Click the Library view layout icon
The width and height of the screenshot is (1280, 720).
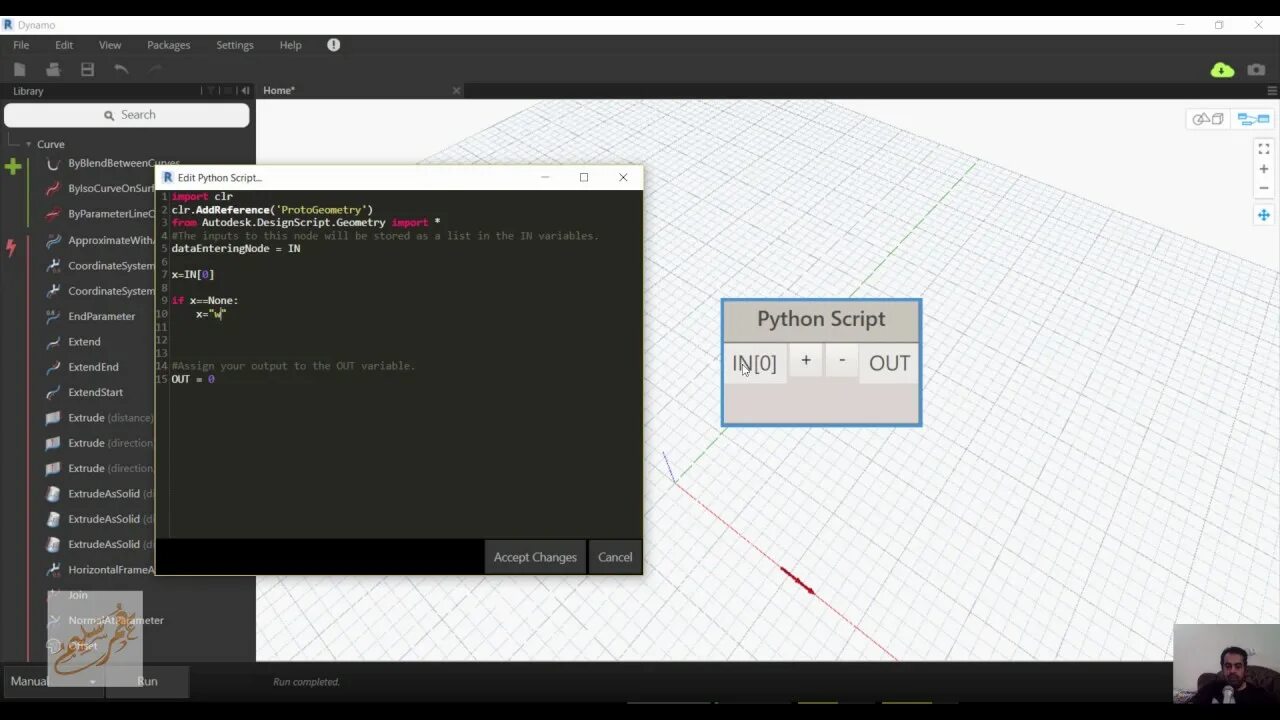coord(228,90)
